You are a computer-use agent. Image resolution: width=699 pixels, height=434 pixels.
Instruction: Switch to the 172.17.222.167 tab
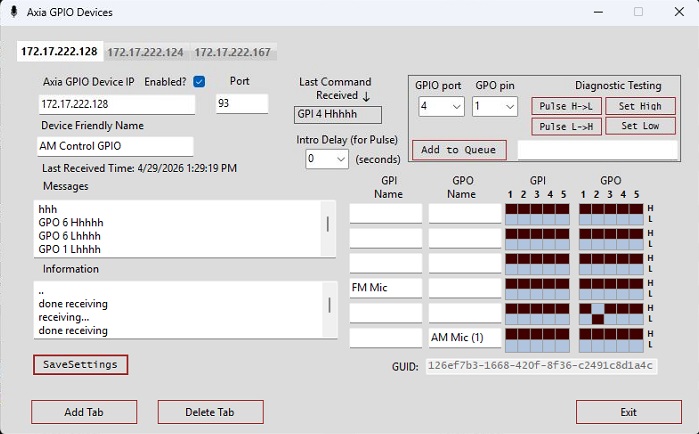pyautogui.click(x=232, y=51)
